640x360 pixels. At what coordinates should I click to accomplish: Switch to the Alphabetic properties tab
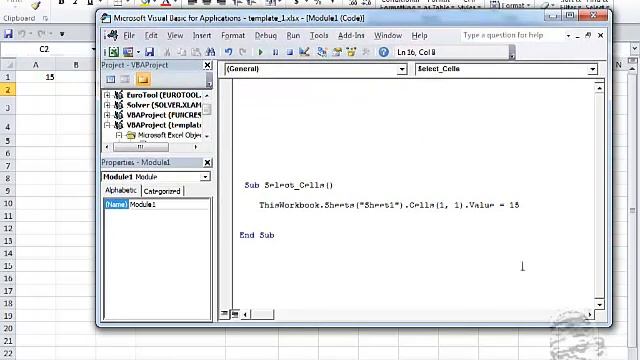(x=121, y=190)
